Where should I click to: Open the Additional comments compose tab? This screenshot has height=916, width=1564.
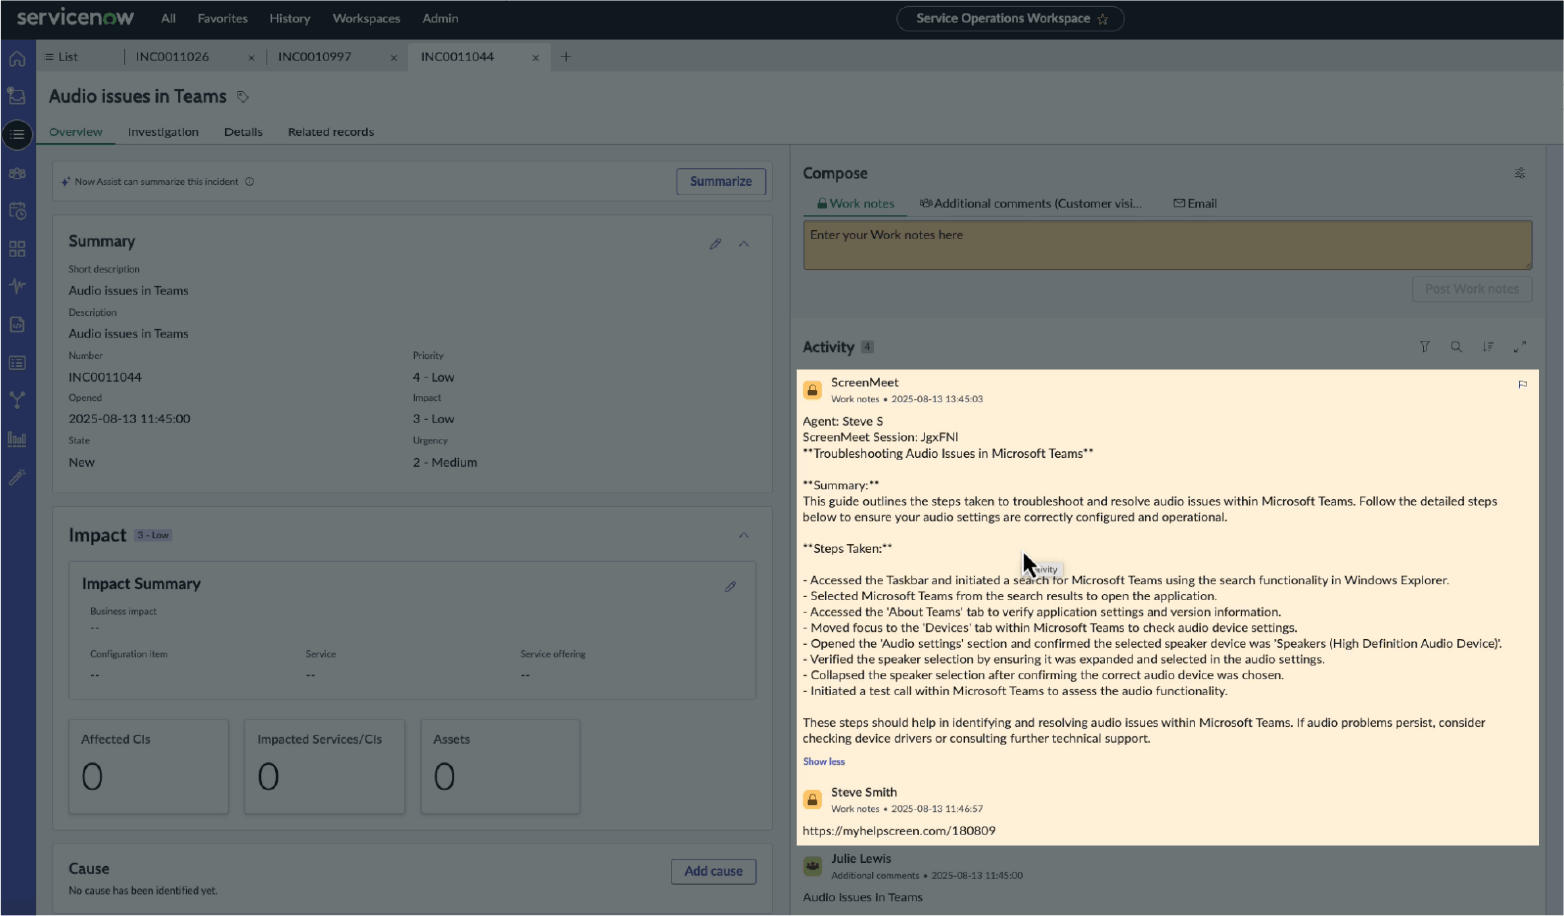coord(1032,203)
